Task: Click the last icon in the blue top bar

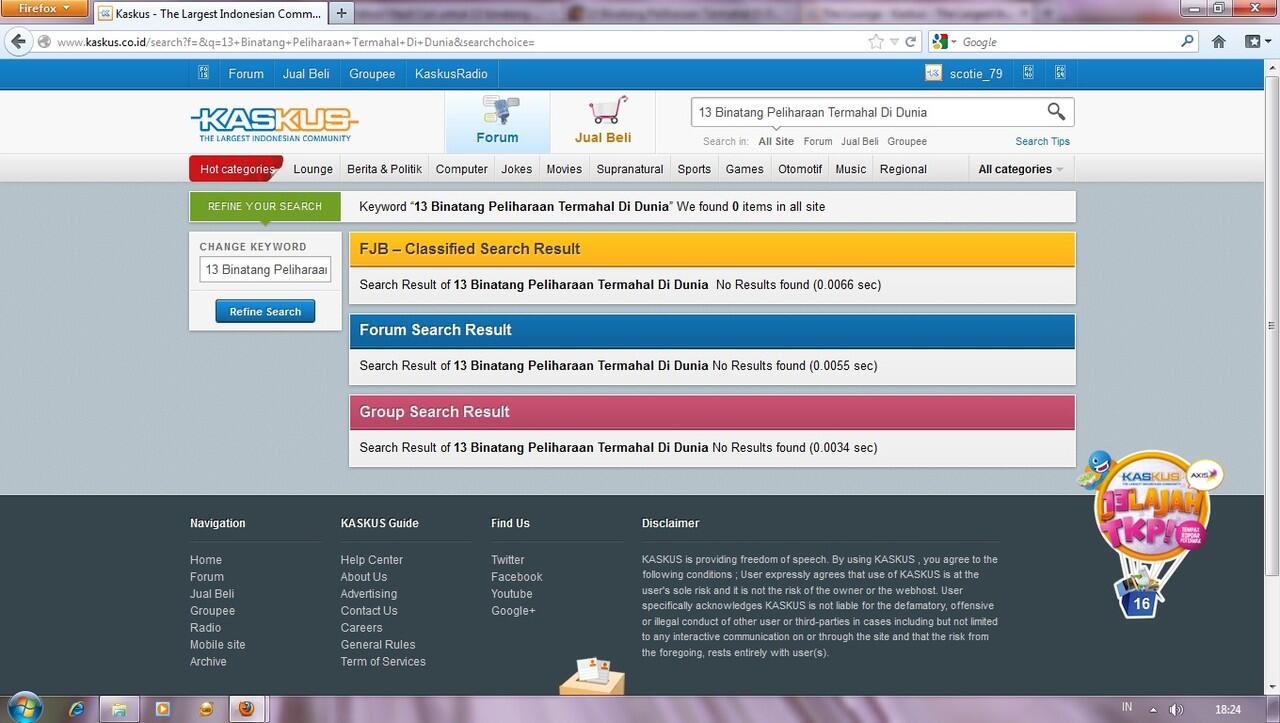Action: pyautogui.click(x=1060, y=73)
